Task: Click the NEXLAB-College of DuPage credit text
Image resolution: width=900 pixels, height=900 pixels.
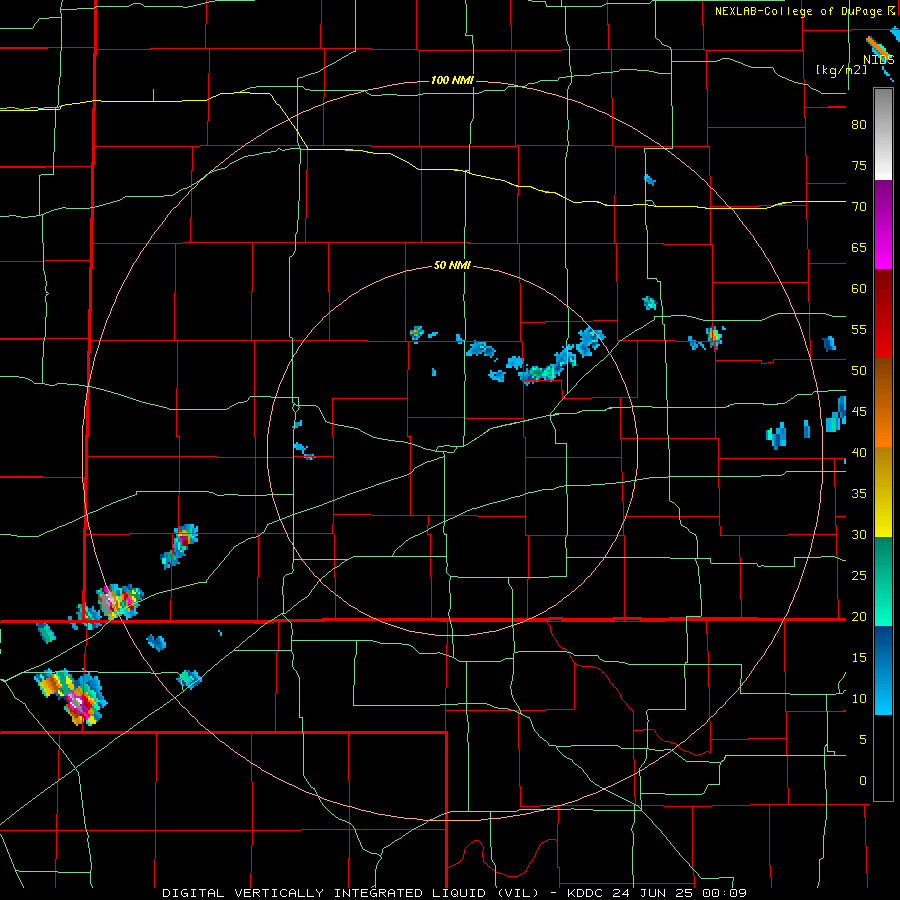Action: click(798, 11)
